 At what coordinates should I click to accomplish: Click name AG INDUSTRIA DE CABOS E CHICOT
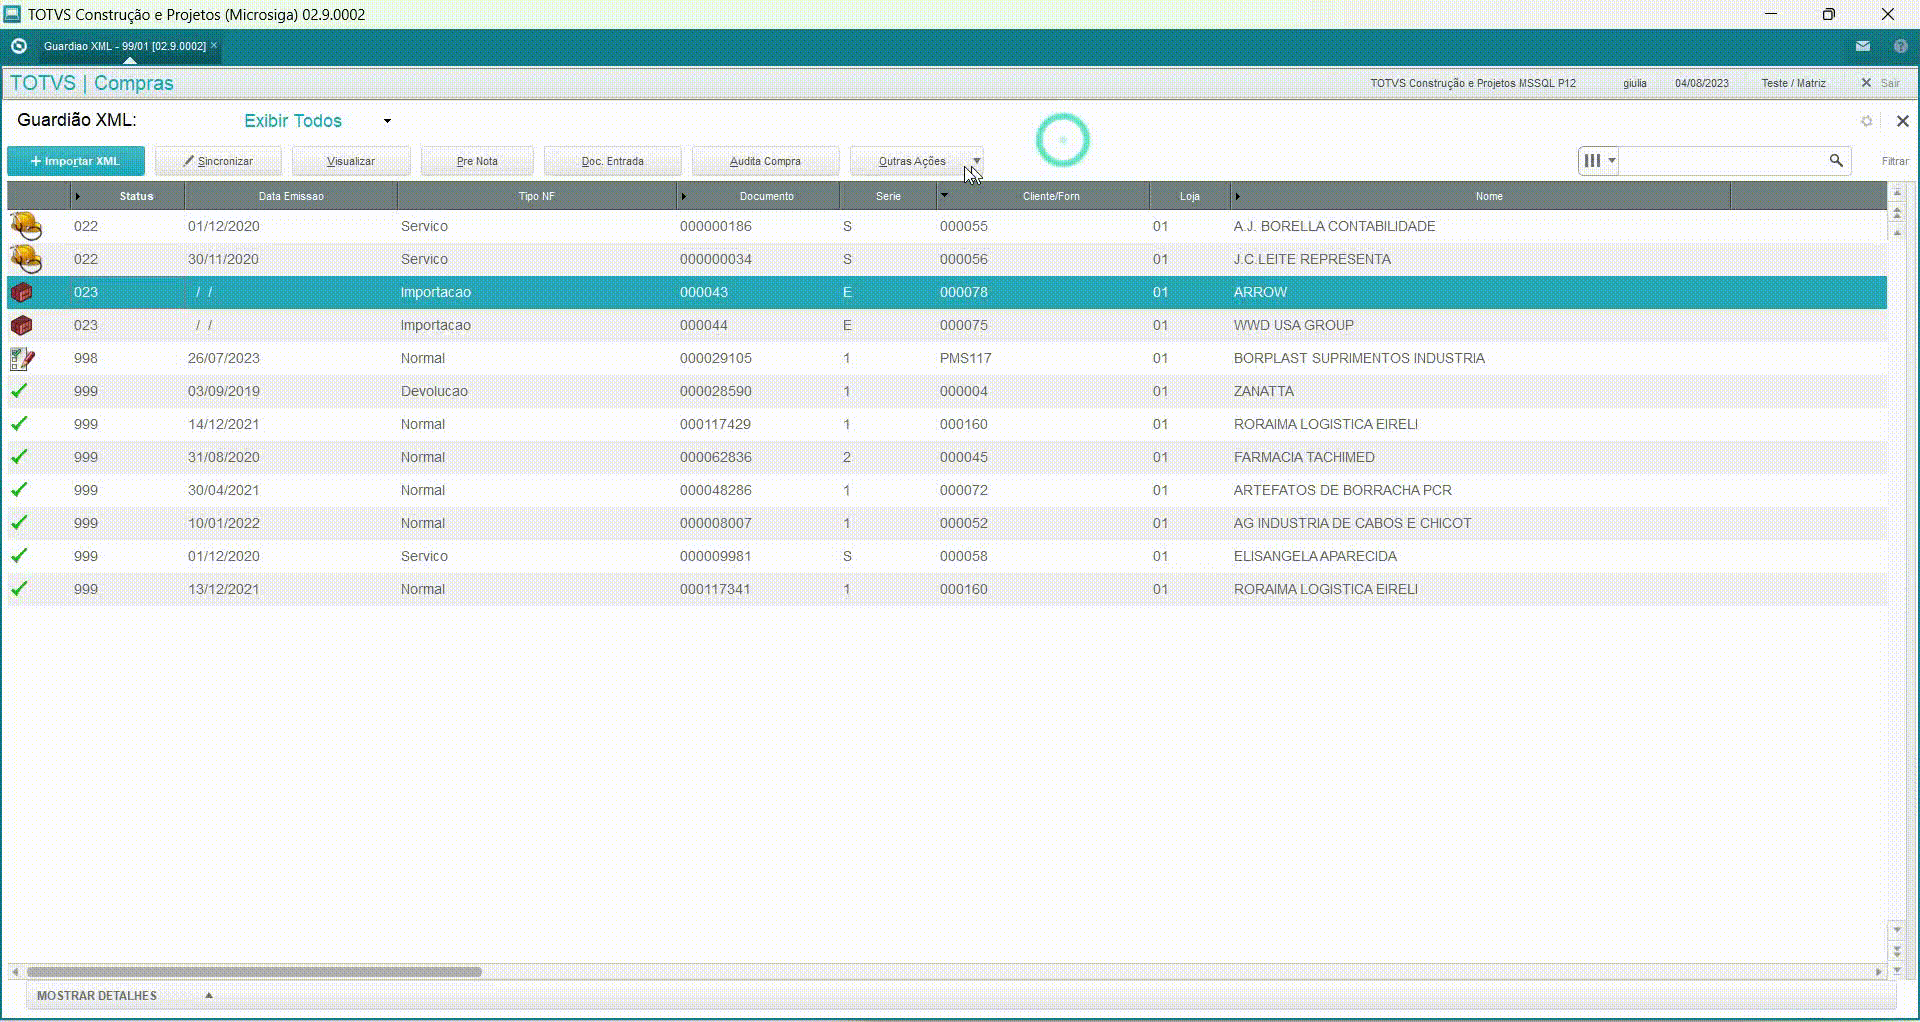click(1352, 523)
